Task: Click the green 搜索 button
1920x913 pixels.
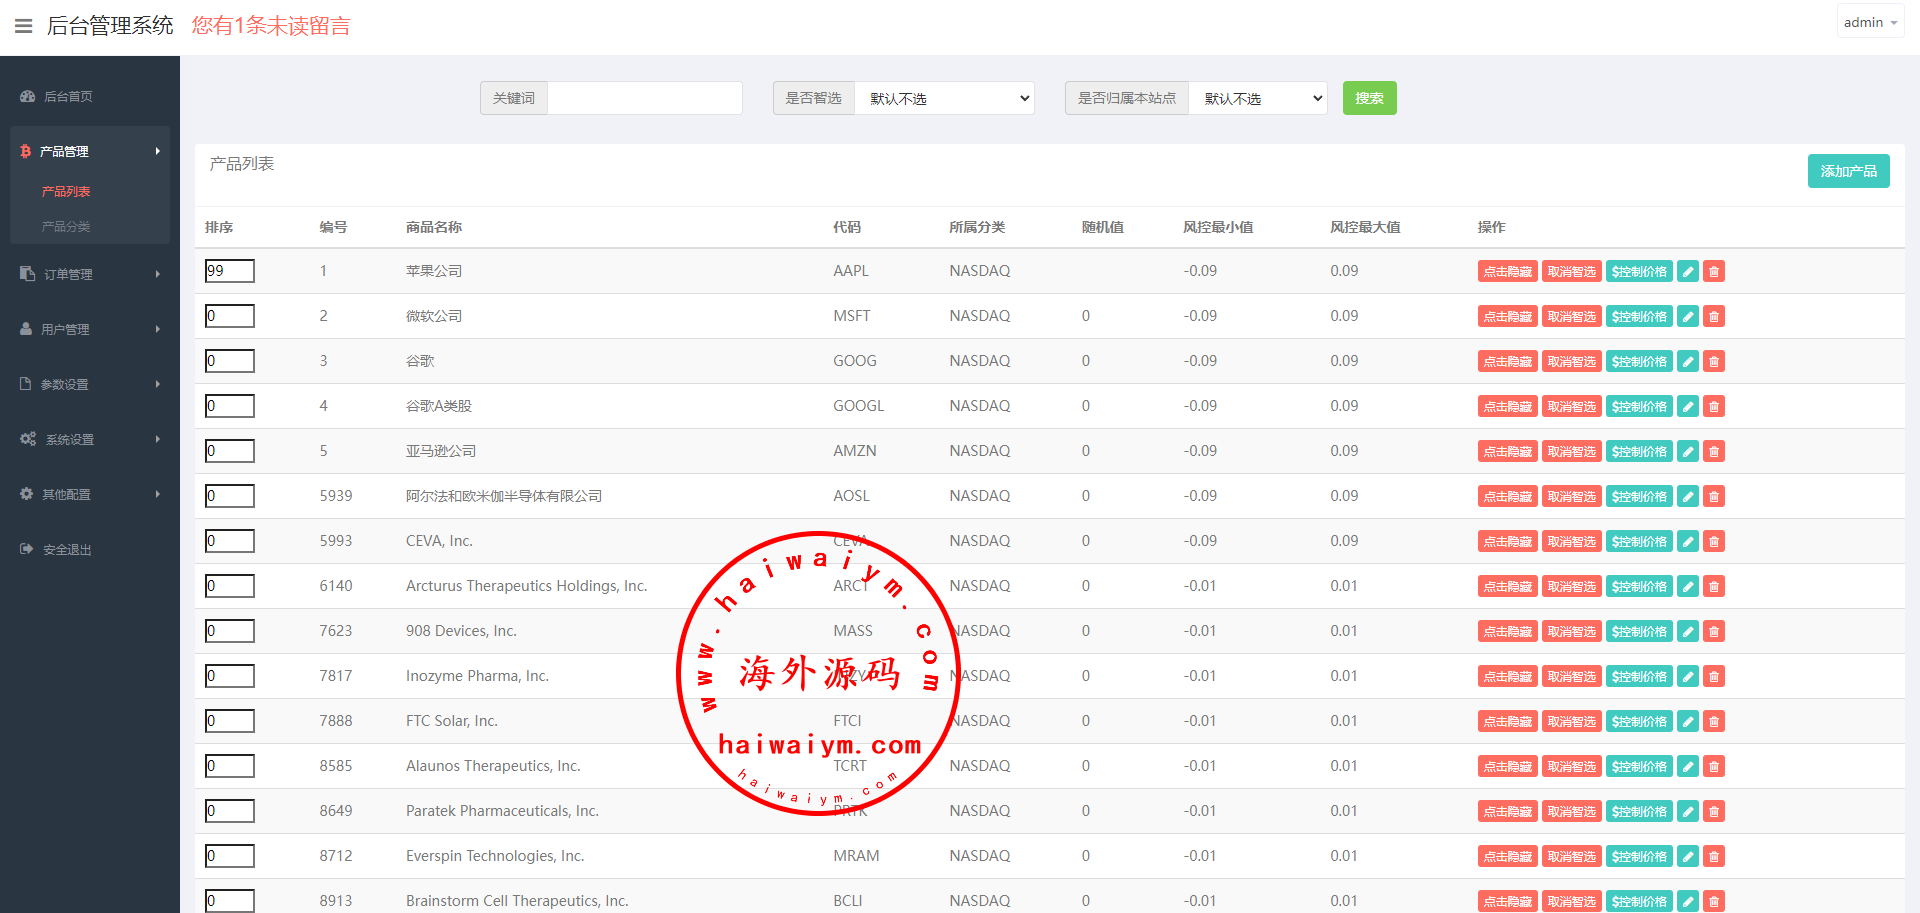Action: pyautogui.click(x=1369, y=98)
